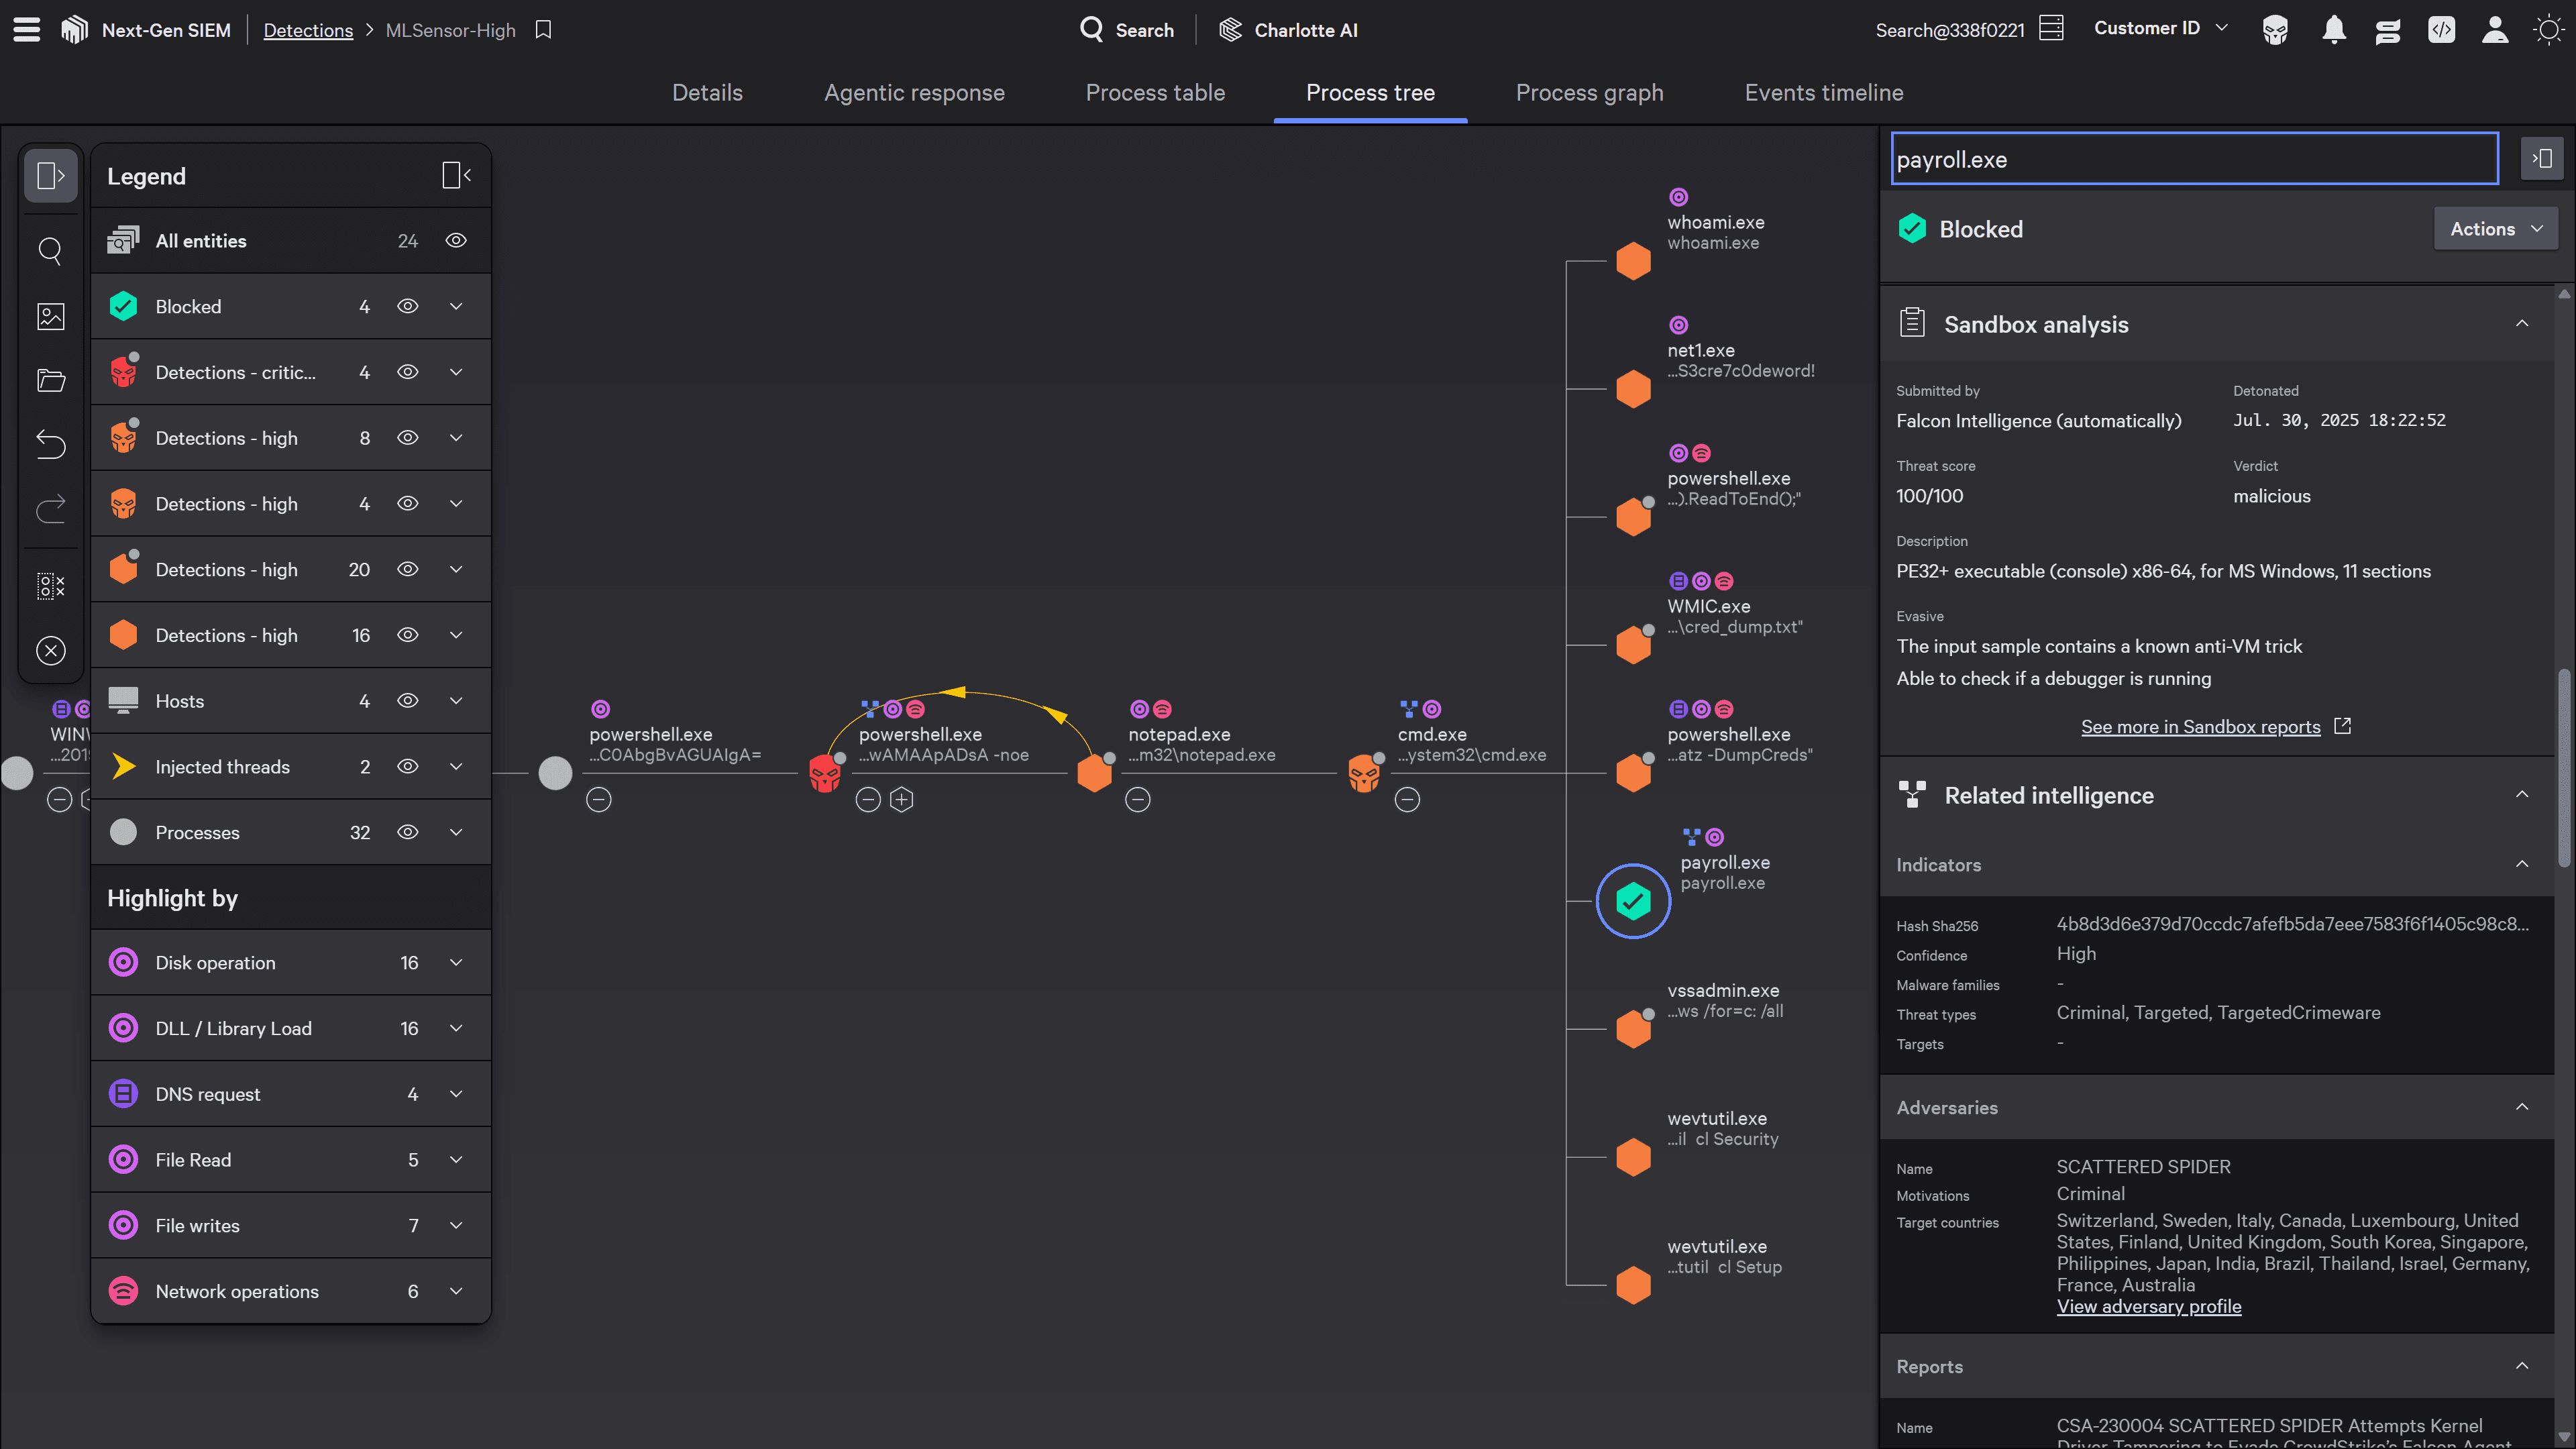This screenshot has width=2576, height=1449.
Task: Switch to the Process table tab
Action: 1155,93
